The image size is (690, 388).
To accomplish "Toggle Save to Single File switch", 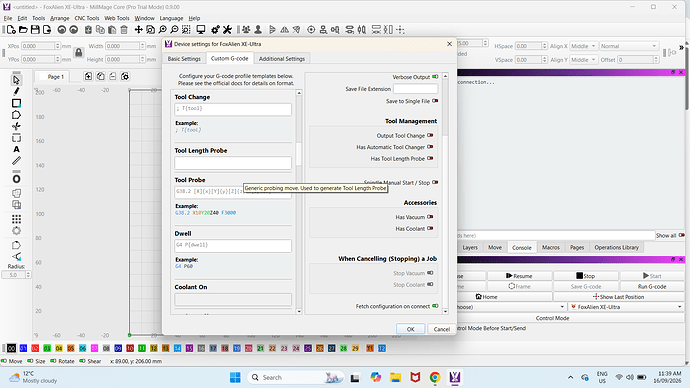I will point(435,101).
